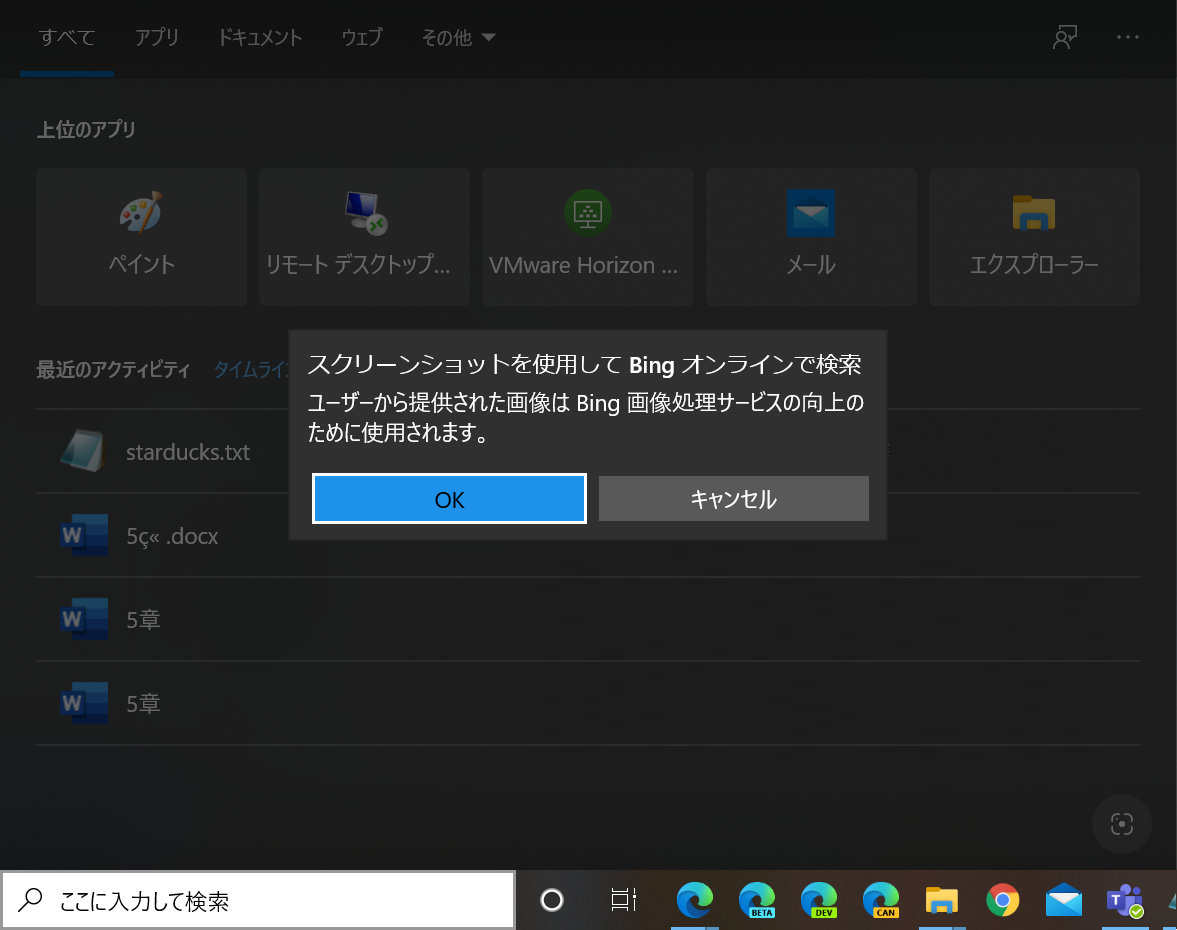
Task: Open Mail app from taskbar
Action: (x=1064, y=899)
